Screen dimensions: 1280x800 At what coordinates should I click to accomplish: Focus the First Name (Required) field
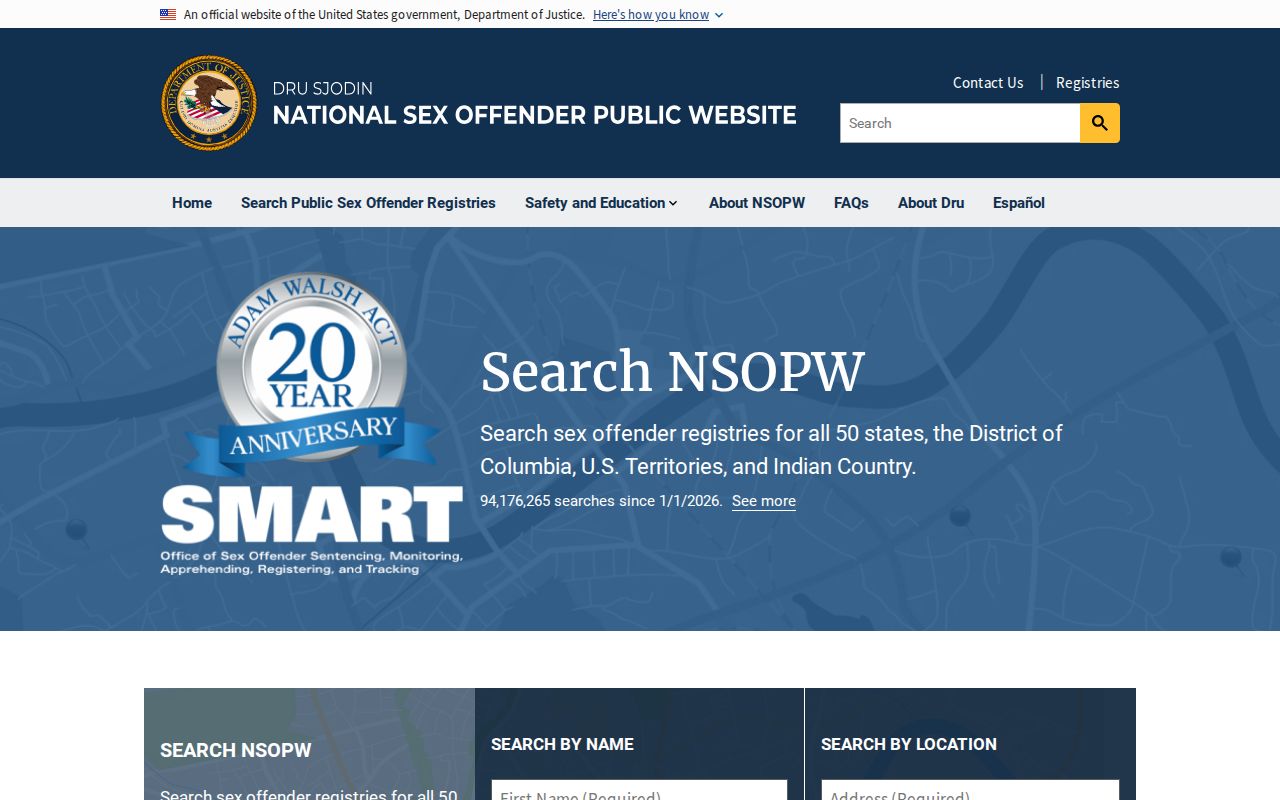639,790
